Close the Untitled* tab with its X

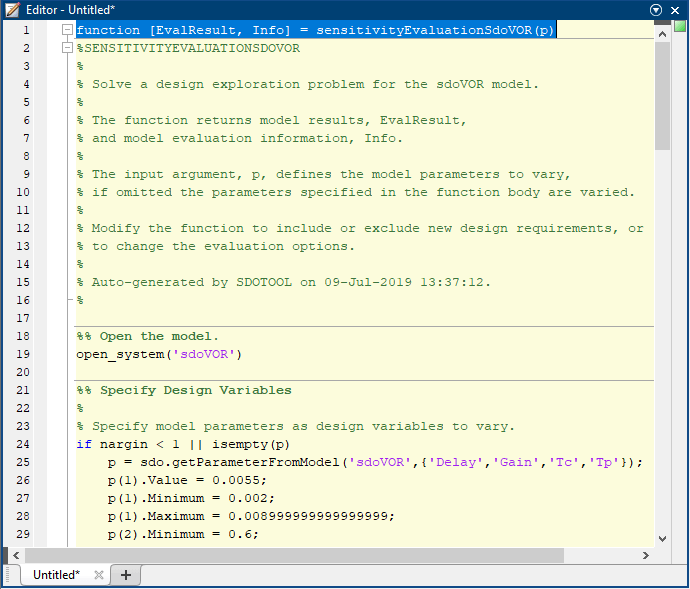coord(99,575)
